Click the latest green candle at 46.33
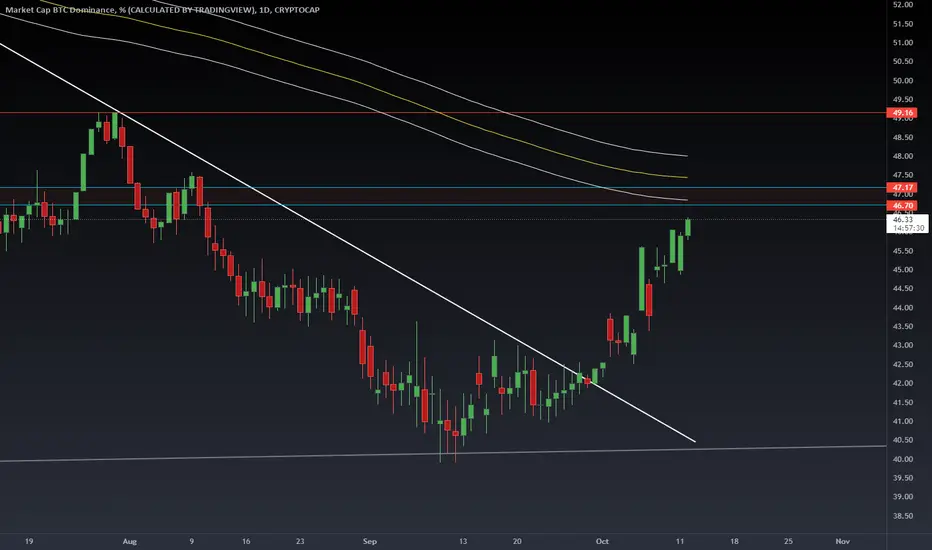 pyautogui.click(x=688, y=227)
